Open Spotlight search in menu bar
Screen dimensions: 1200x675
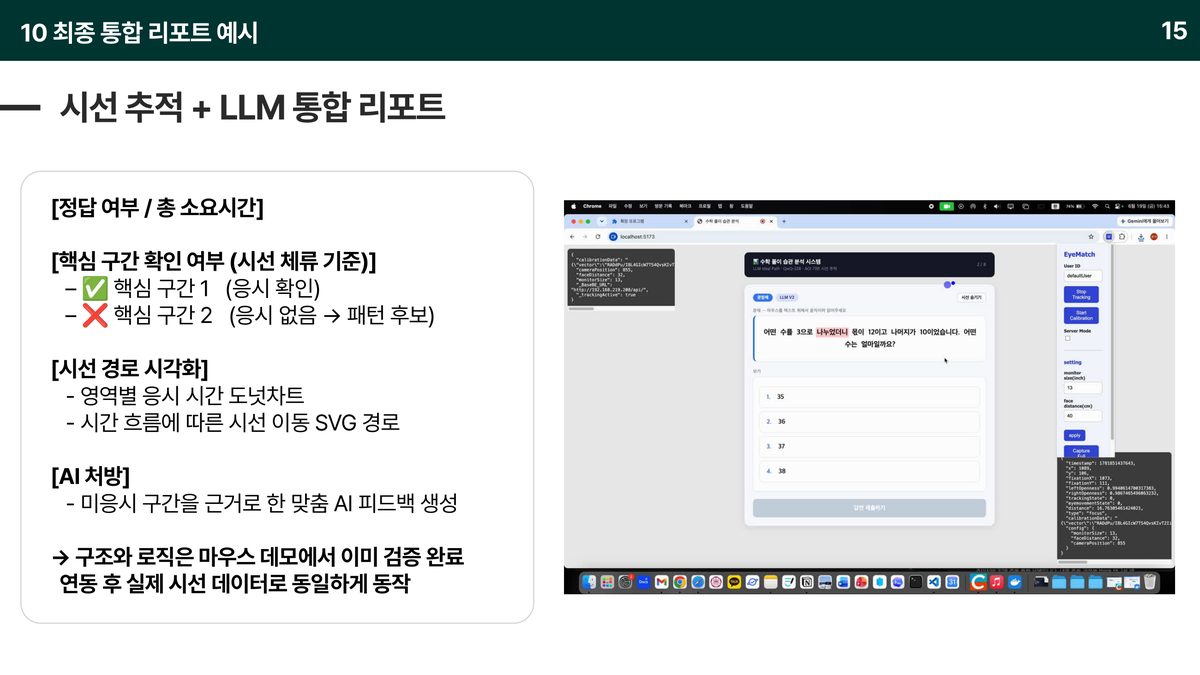[x=1108, y=206]
